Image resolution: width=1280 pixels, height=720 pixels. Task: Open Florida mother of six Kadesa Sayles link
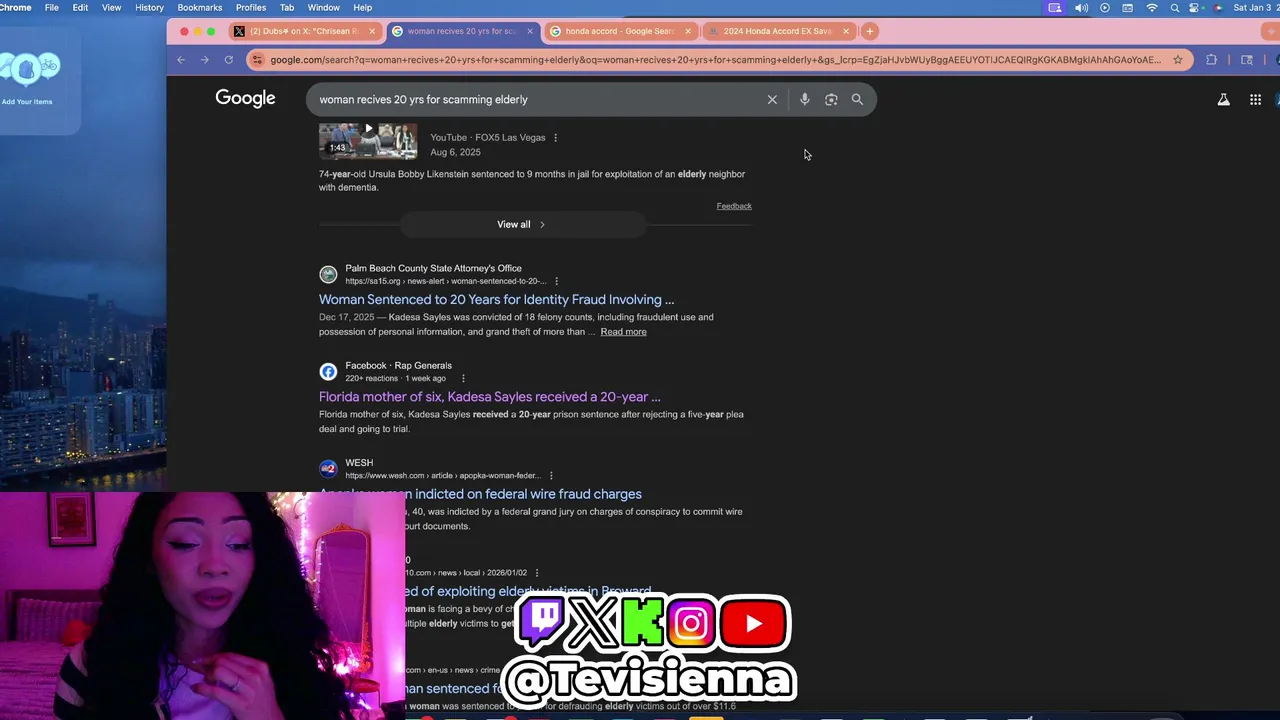(490, 397)
